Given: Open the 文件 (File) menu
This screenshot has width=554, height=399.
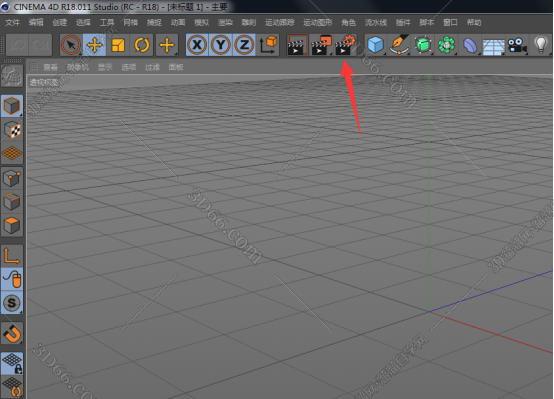Looking at the screenshot, I should coord(12,22).
